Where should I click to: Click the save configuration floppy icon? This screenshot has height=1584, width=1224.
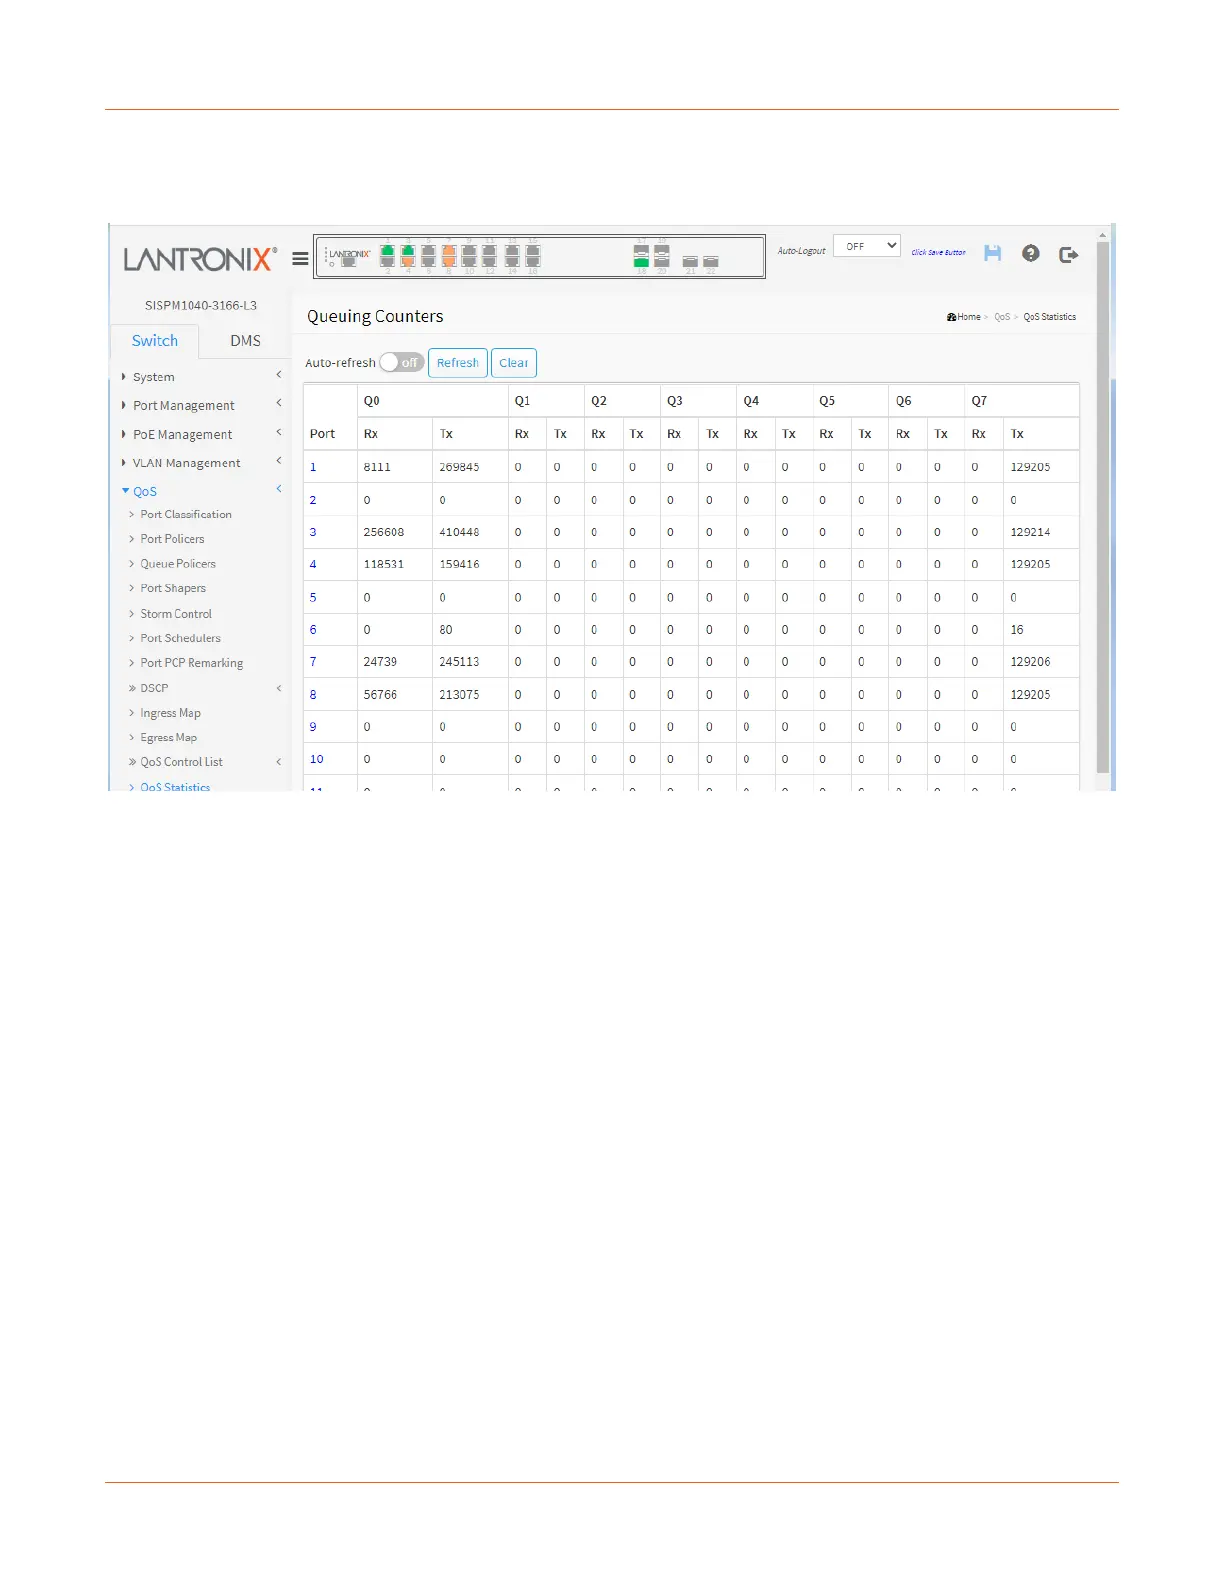(992, 253)
